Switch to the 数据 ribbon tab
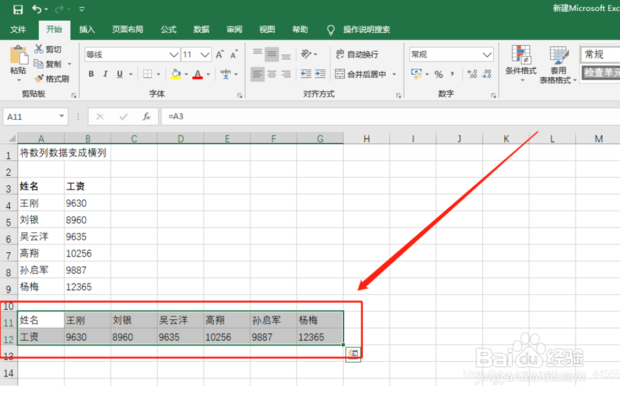This screenshot has width=620, height=399. [x=201, y=30]
